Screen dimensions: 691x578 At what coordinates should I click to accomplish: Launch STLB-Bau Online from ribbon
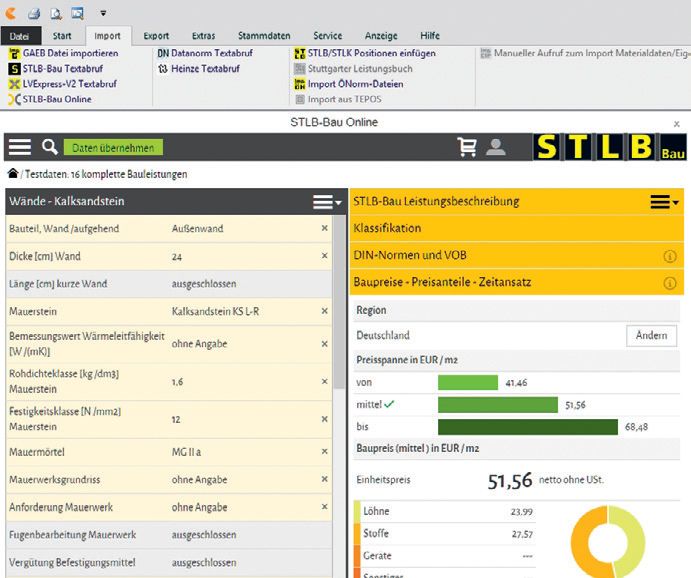tap(50, 99)
